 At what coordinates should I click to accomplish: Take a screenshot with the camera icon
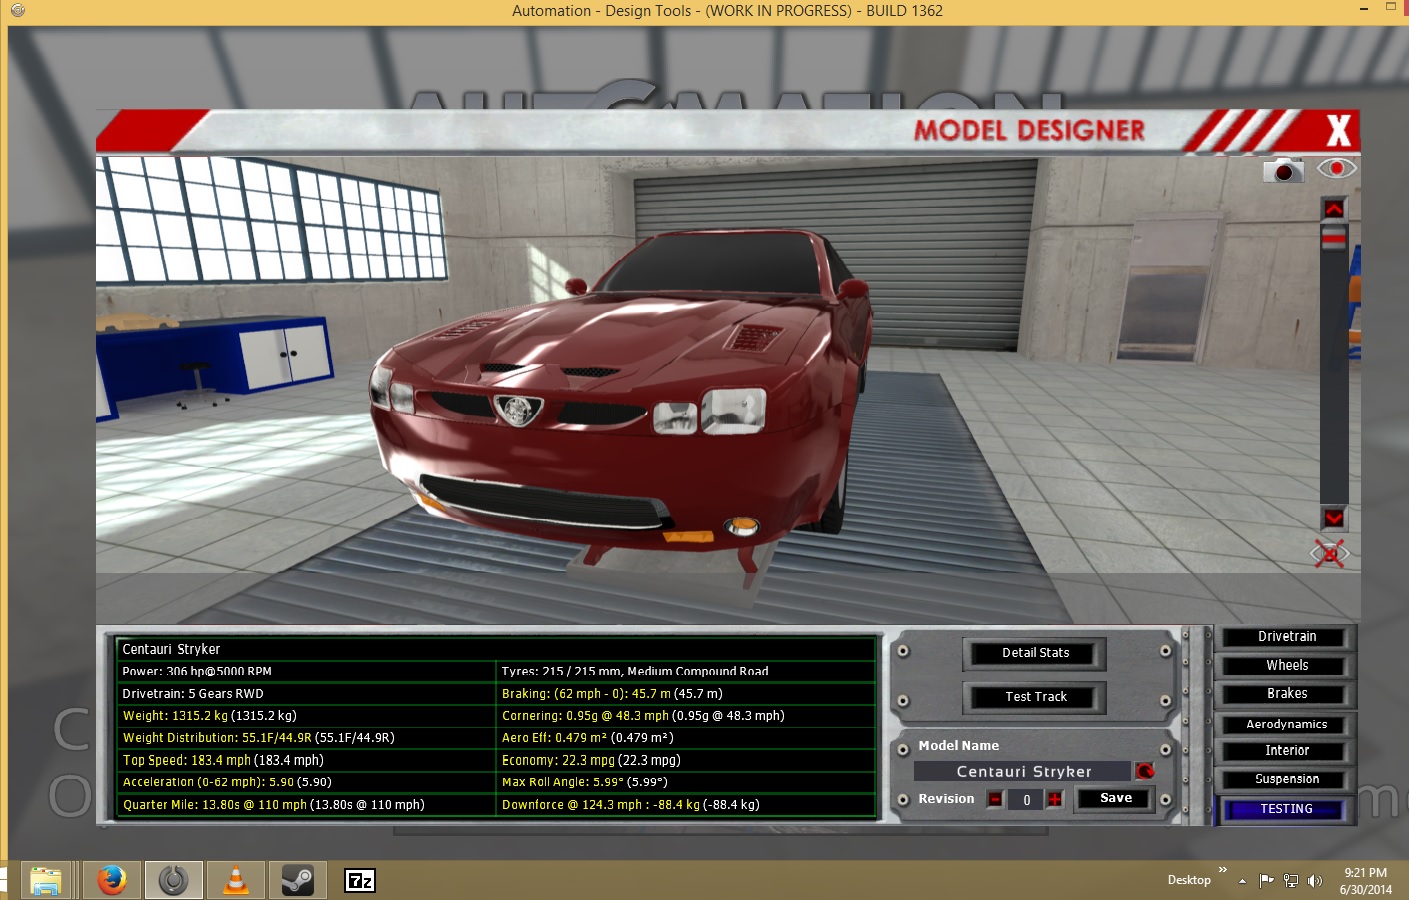click(x=1283, y=170)
